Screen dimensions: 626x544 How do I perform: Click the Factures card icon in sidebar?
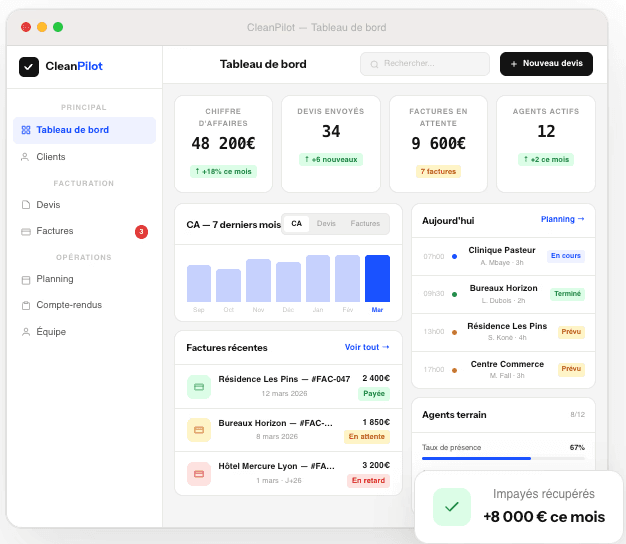(26, 231)
